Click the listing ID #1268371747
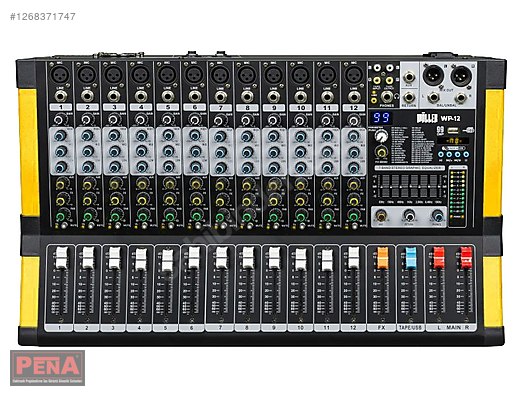Image resolution: width=528 pixels, height=396 pixels. (x=43, y=16)
